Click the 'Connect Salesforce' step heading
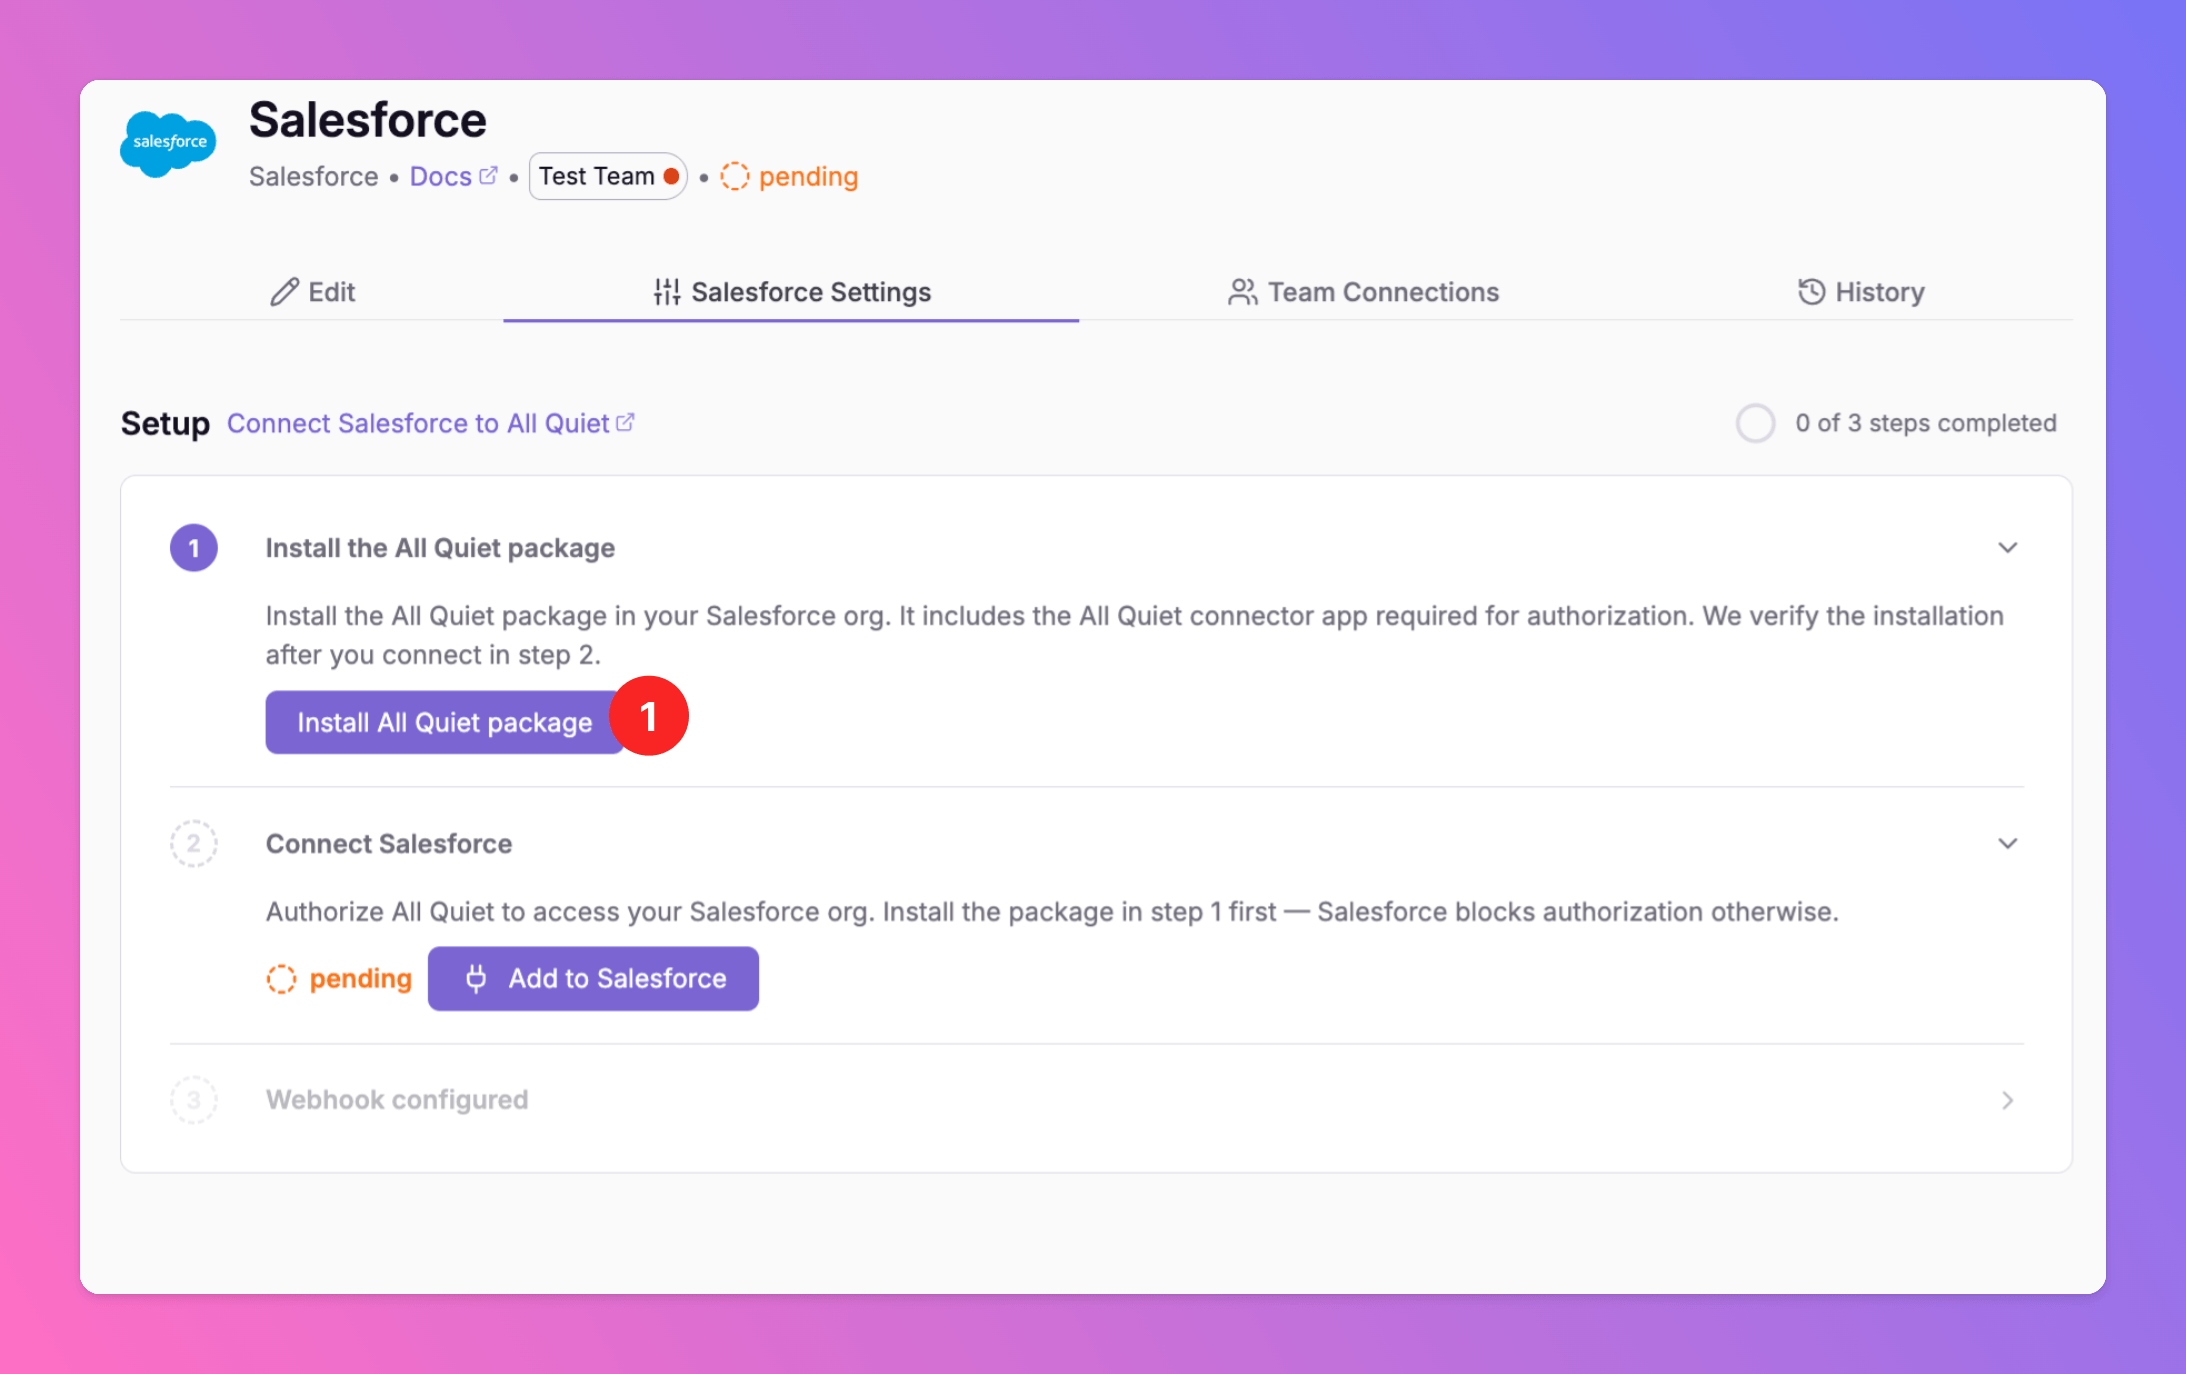 tap(389, 844)
